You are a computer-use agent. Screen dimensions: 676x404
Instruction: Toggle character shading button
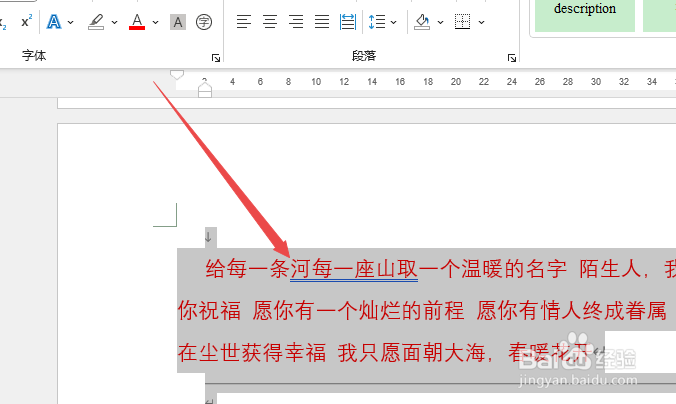click(x=178, y=22)
